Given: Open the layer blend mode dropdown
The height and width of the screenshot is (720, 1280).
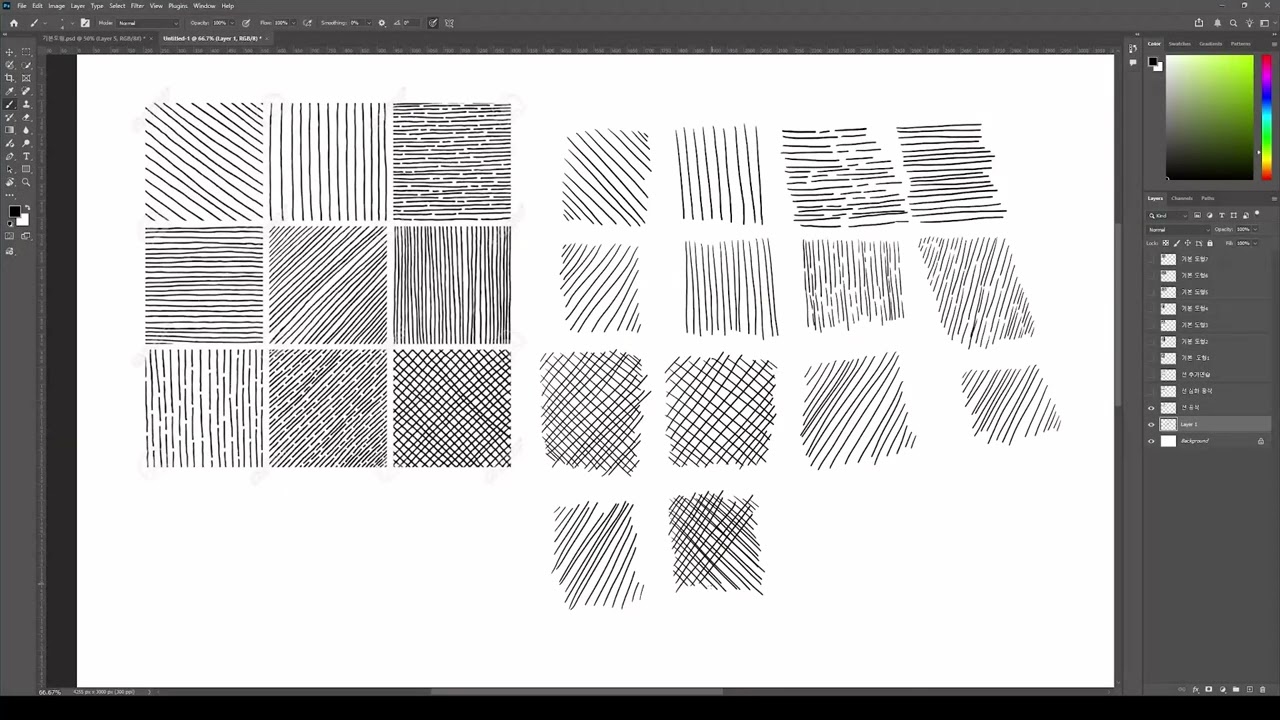Looking at the screenshot, I should (1178, 230).
